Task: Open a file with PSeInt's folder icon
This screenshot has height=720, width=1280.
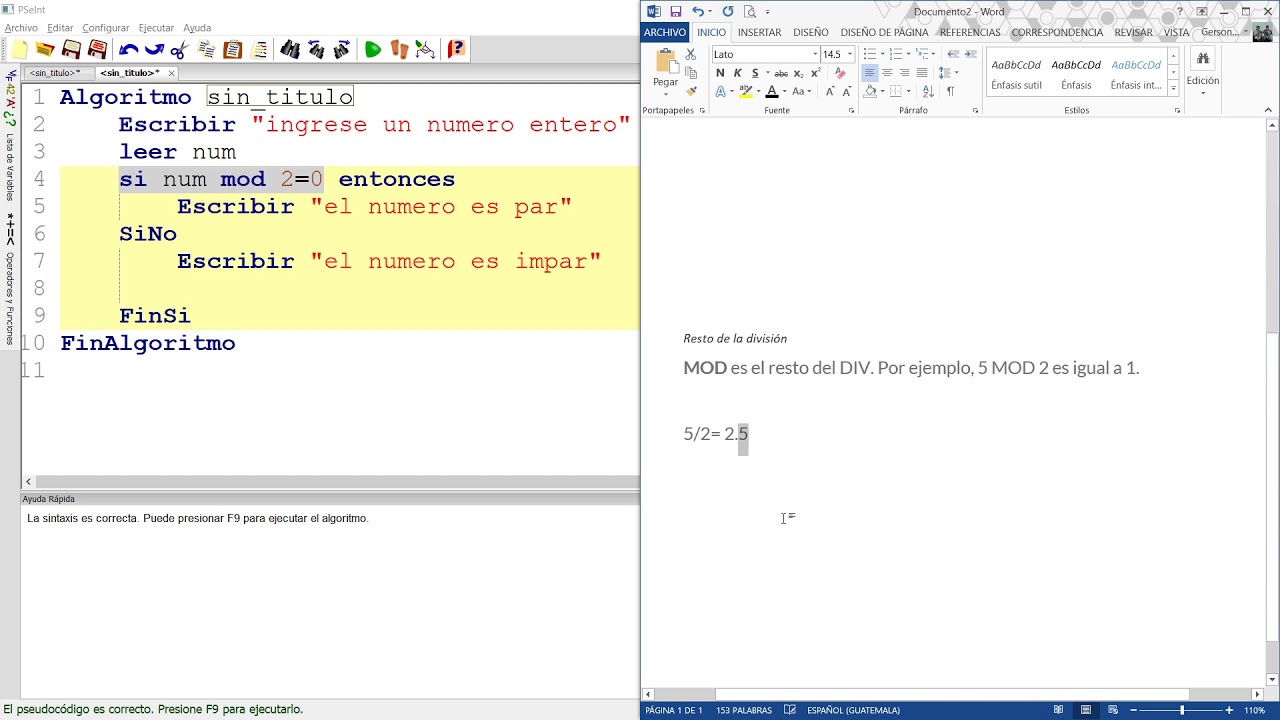Action: pyautogui.click(x=45, y=49)
